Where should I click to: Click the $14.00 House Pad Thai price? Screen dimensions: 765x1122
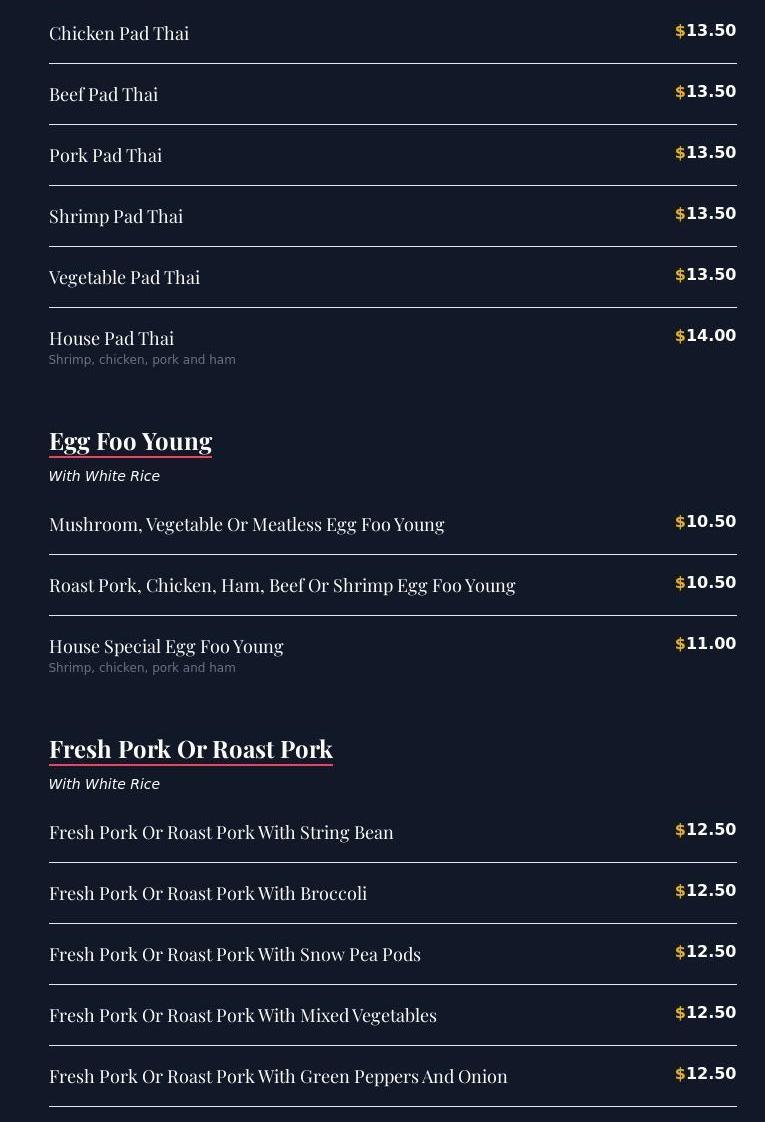tap(706, 336)
